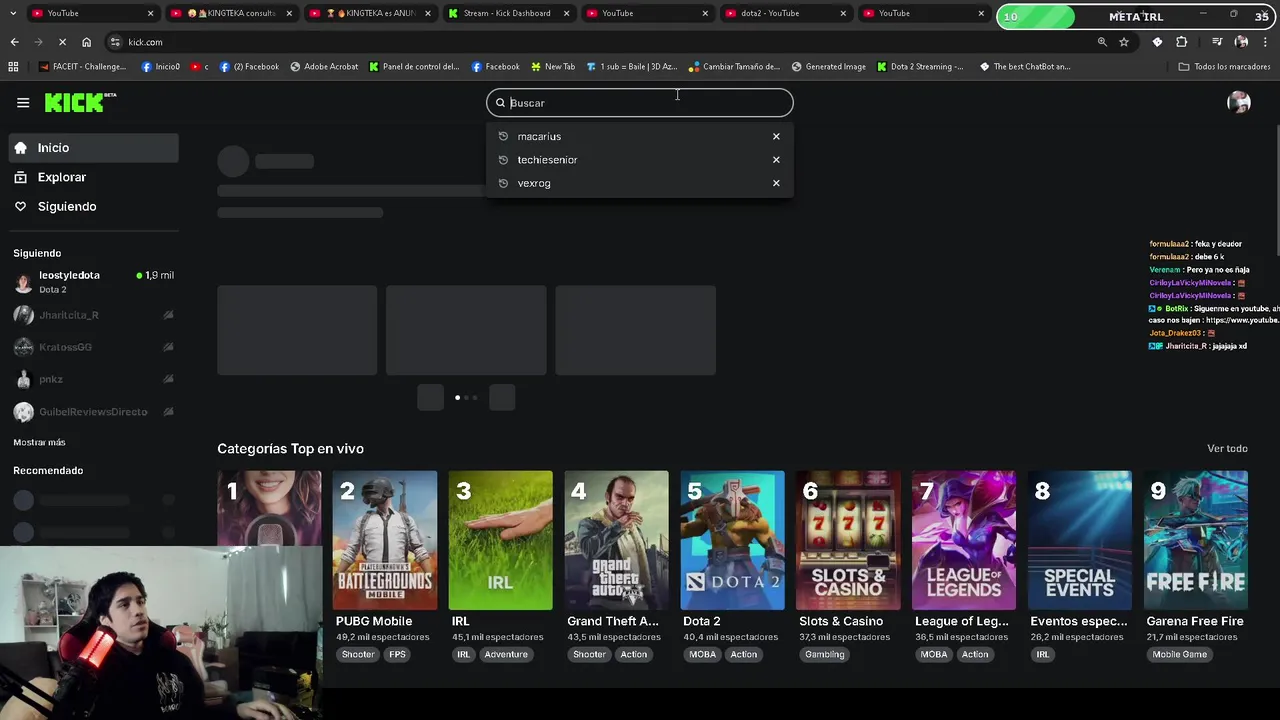
Task: Stop page loading with the X button
Action: point(62,42)
